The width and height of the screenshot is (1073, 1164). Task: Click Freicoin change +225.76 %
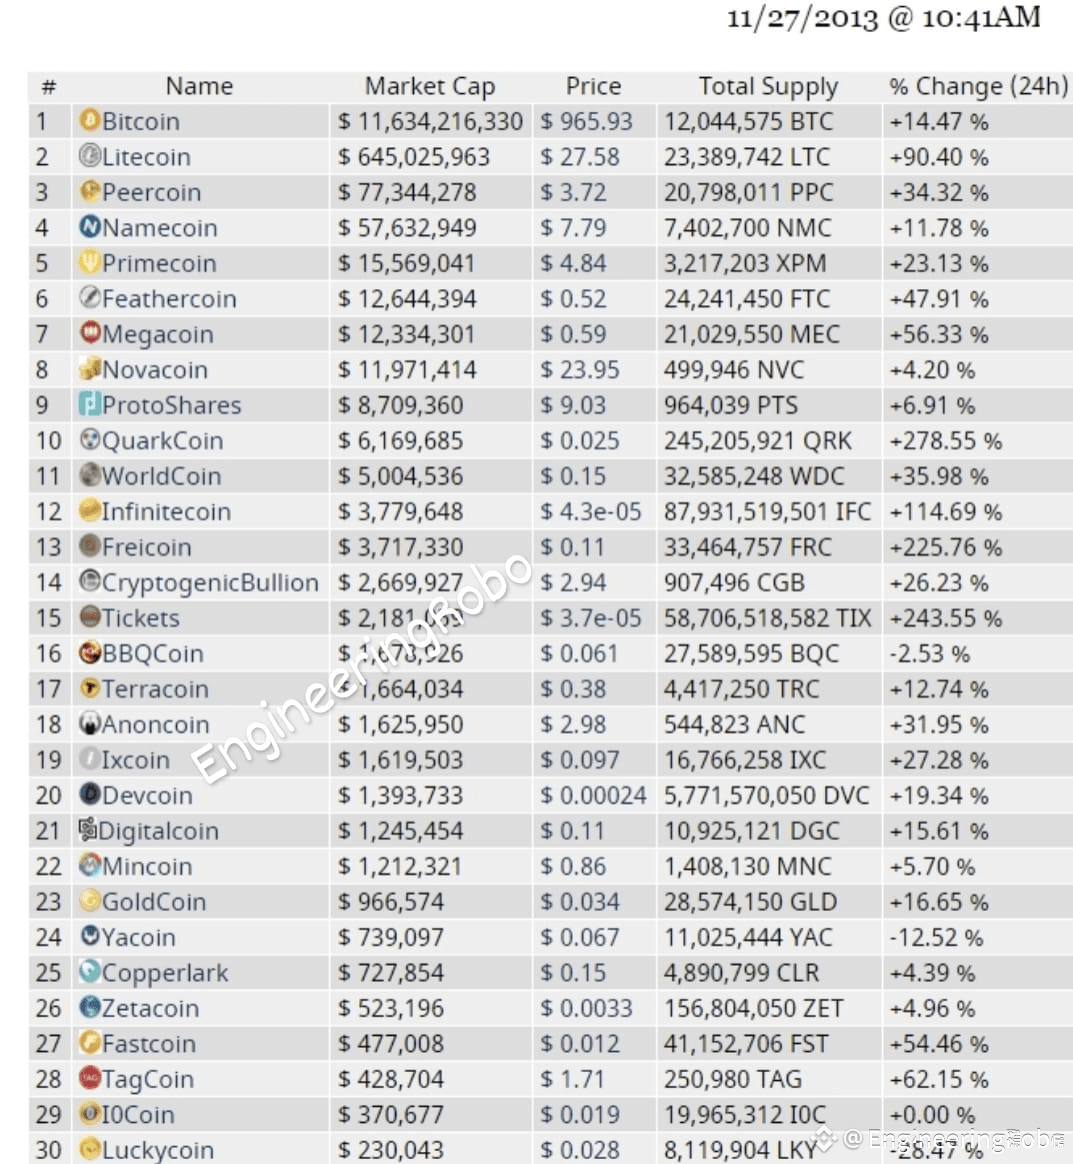pos(946,547)
